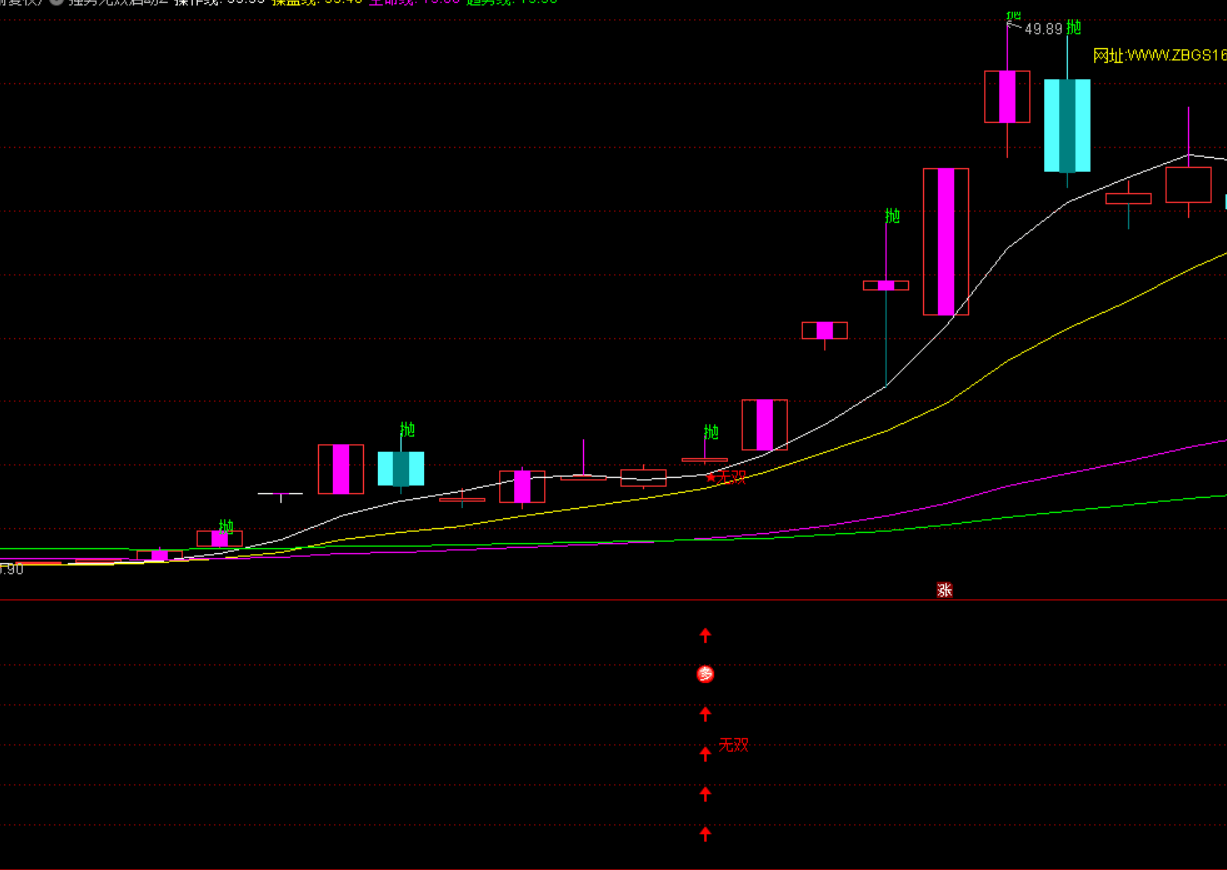Click the bottommost red up arrow
Screen dimensions: 1227x870
(705, 833)
